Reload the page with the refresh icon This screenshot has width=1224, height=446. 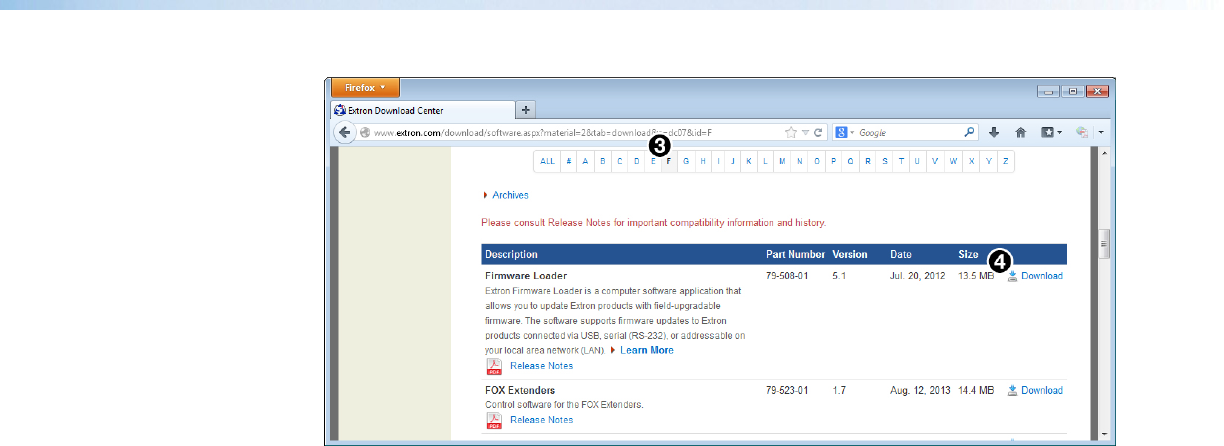pos(817,132)
